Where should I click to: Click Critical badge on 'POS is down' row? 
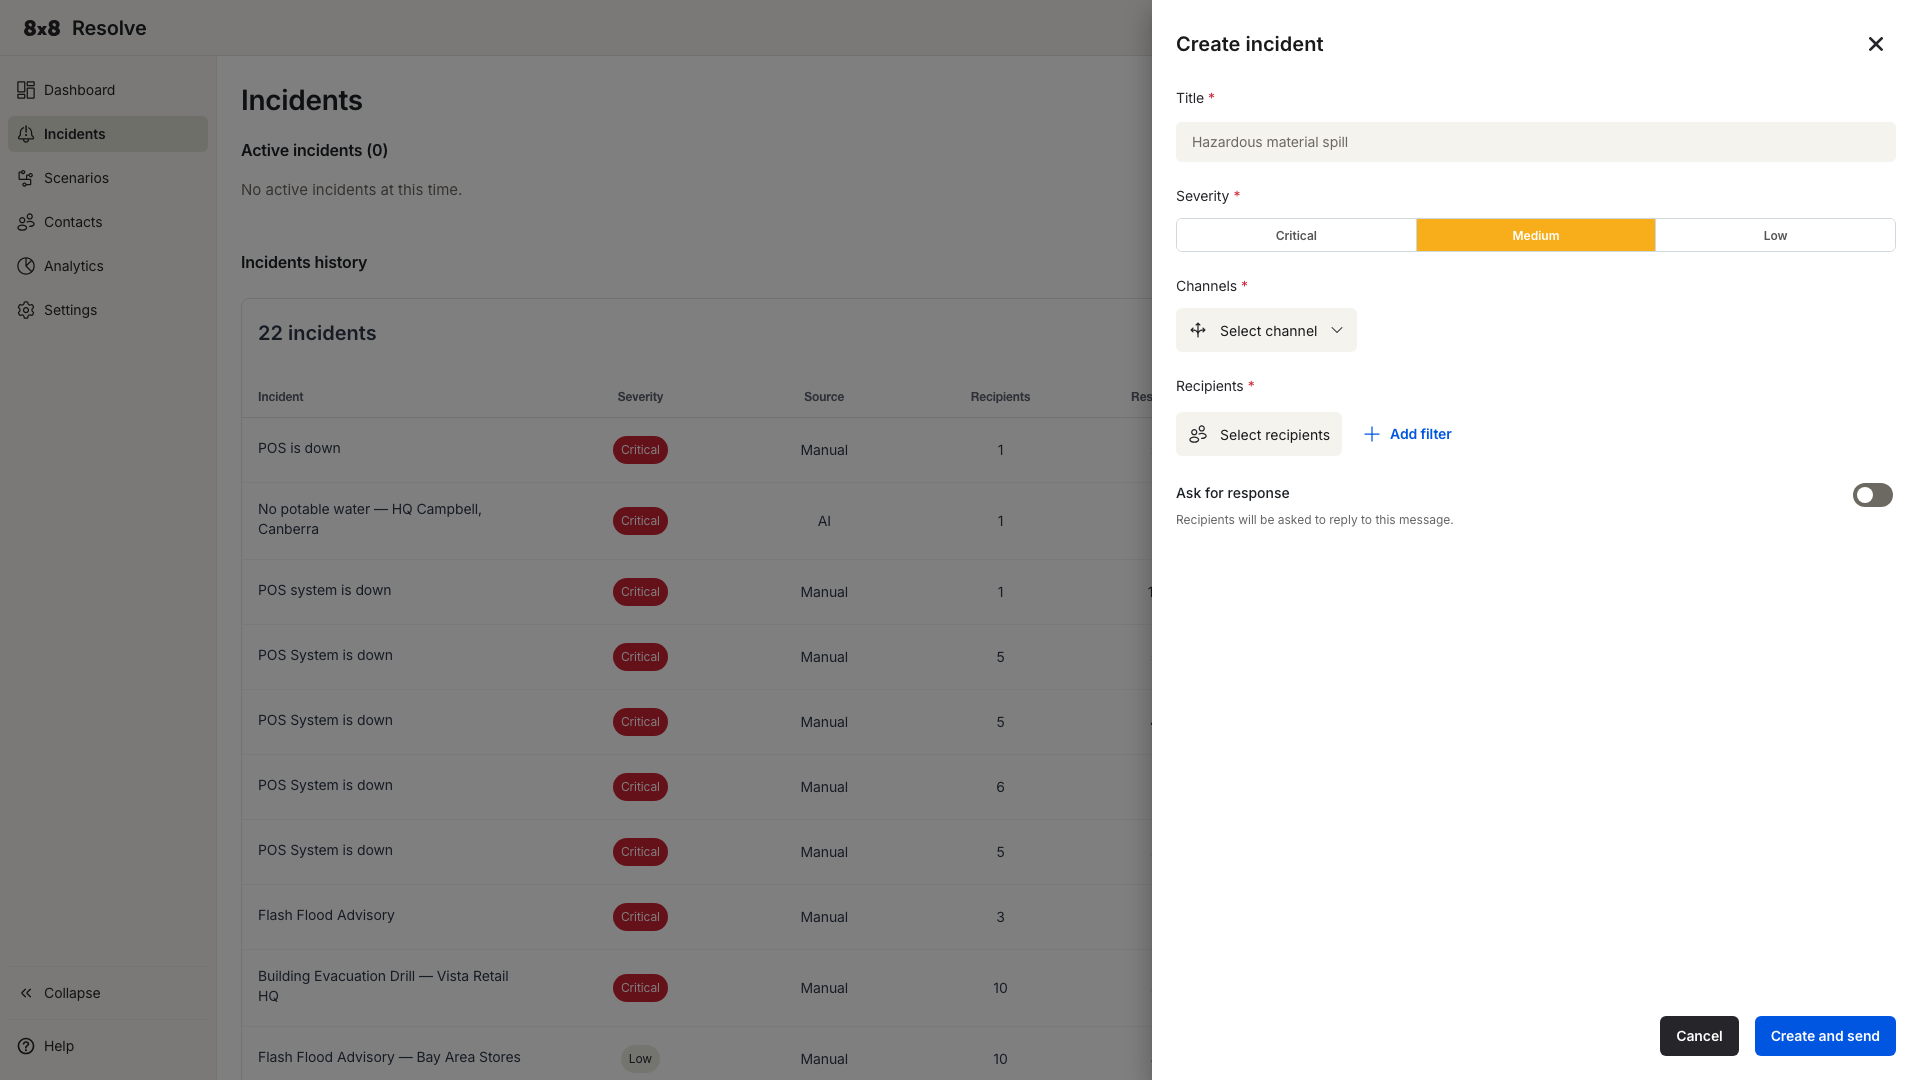pyautogui.click(x=640, y=450)
